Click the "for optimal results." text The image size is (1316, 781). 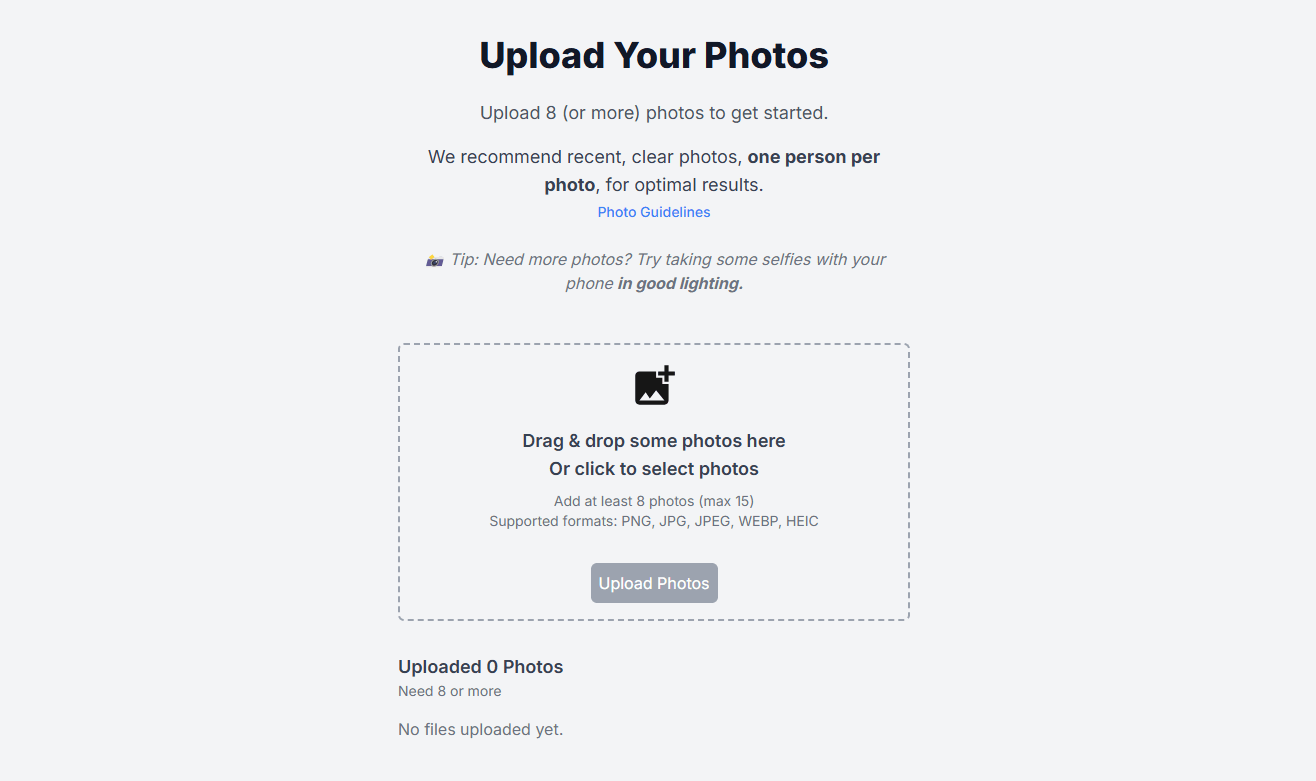[x=684, y=185]
